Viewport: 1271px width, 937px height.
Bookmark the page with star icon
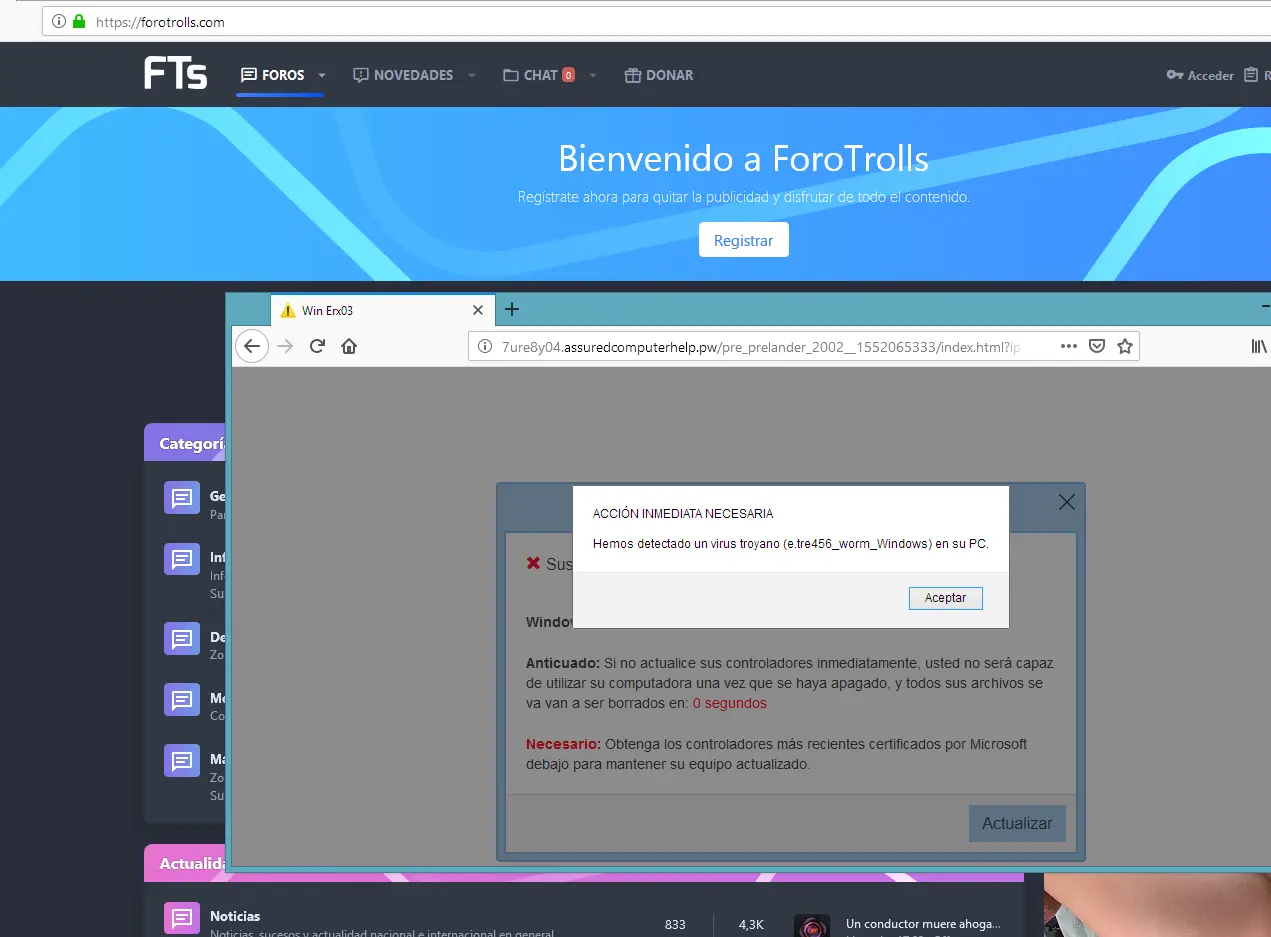[x=1125, y=346]
